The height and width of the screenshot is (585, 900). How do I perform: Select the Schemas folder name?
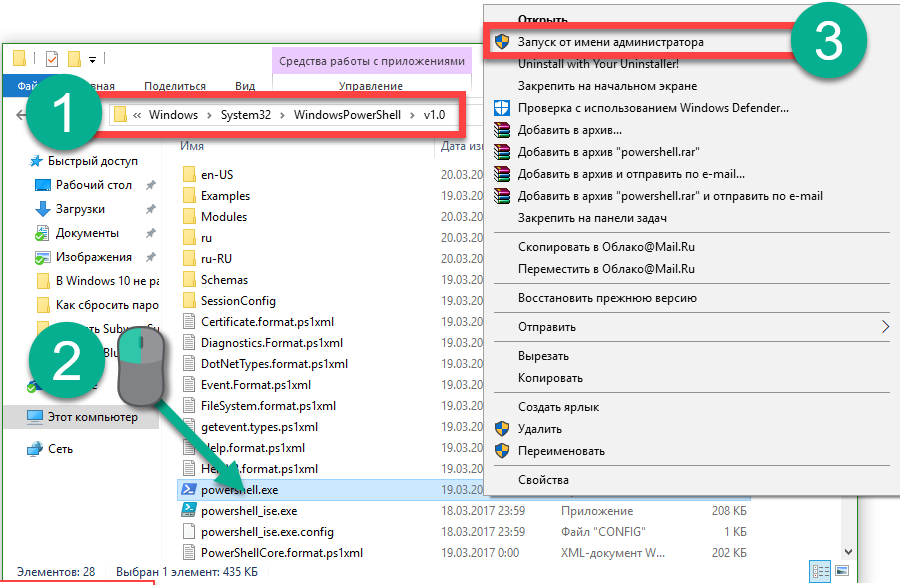(x=224, y=280)
